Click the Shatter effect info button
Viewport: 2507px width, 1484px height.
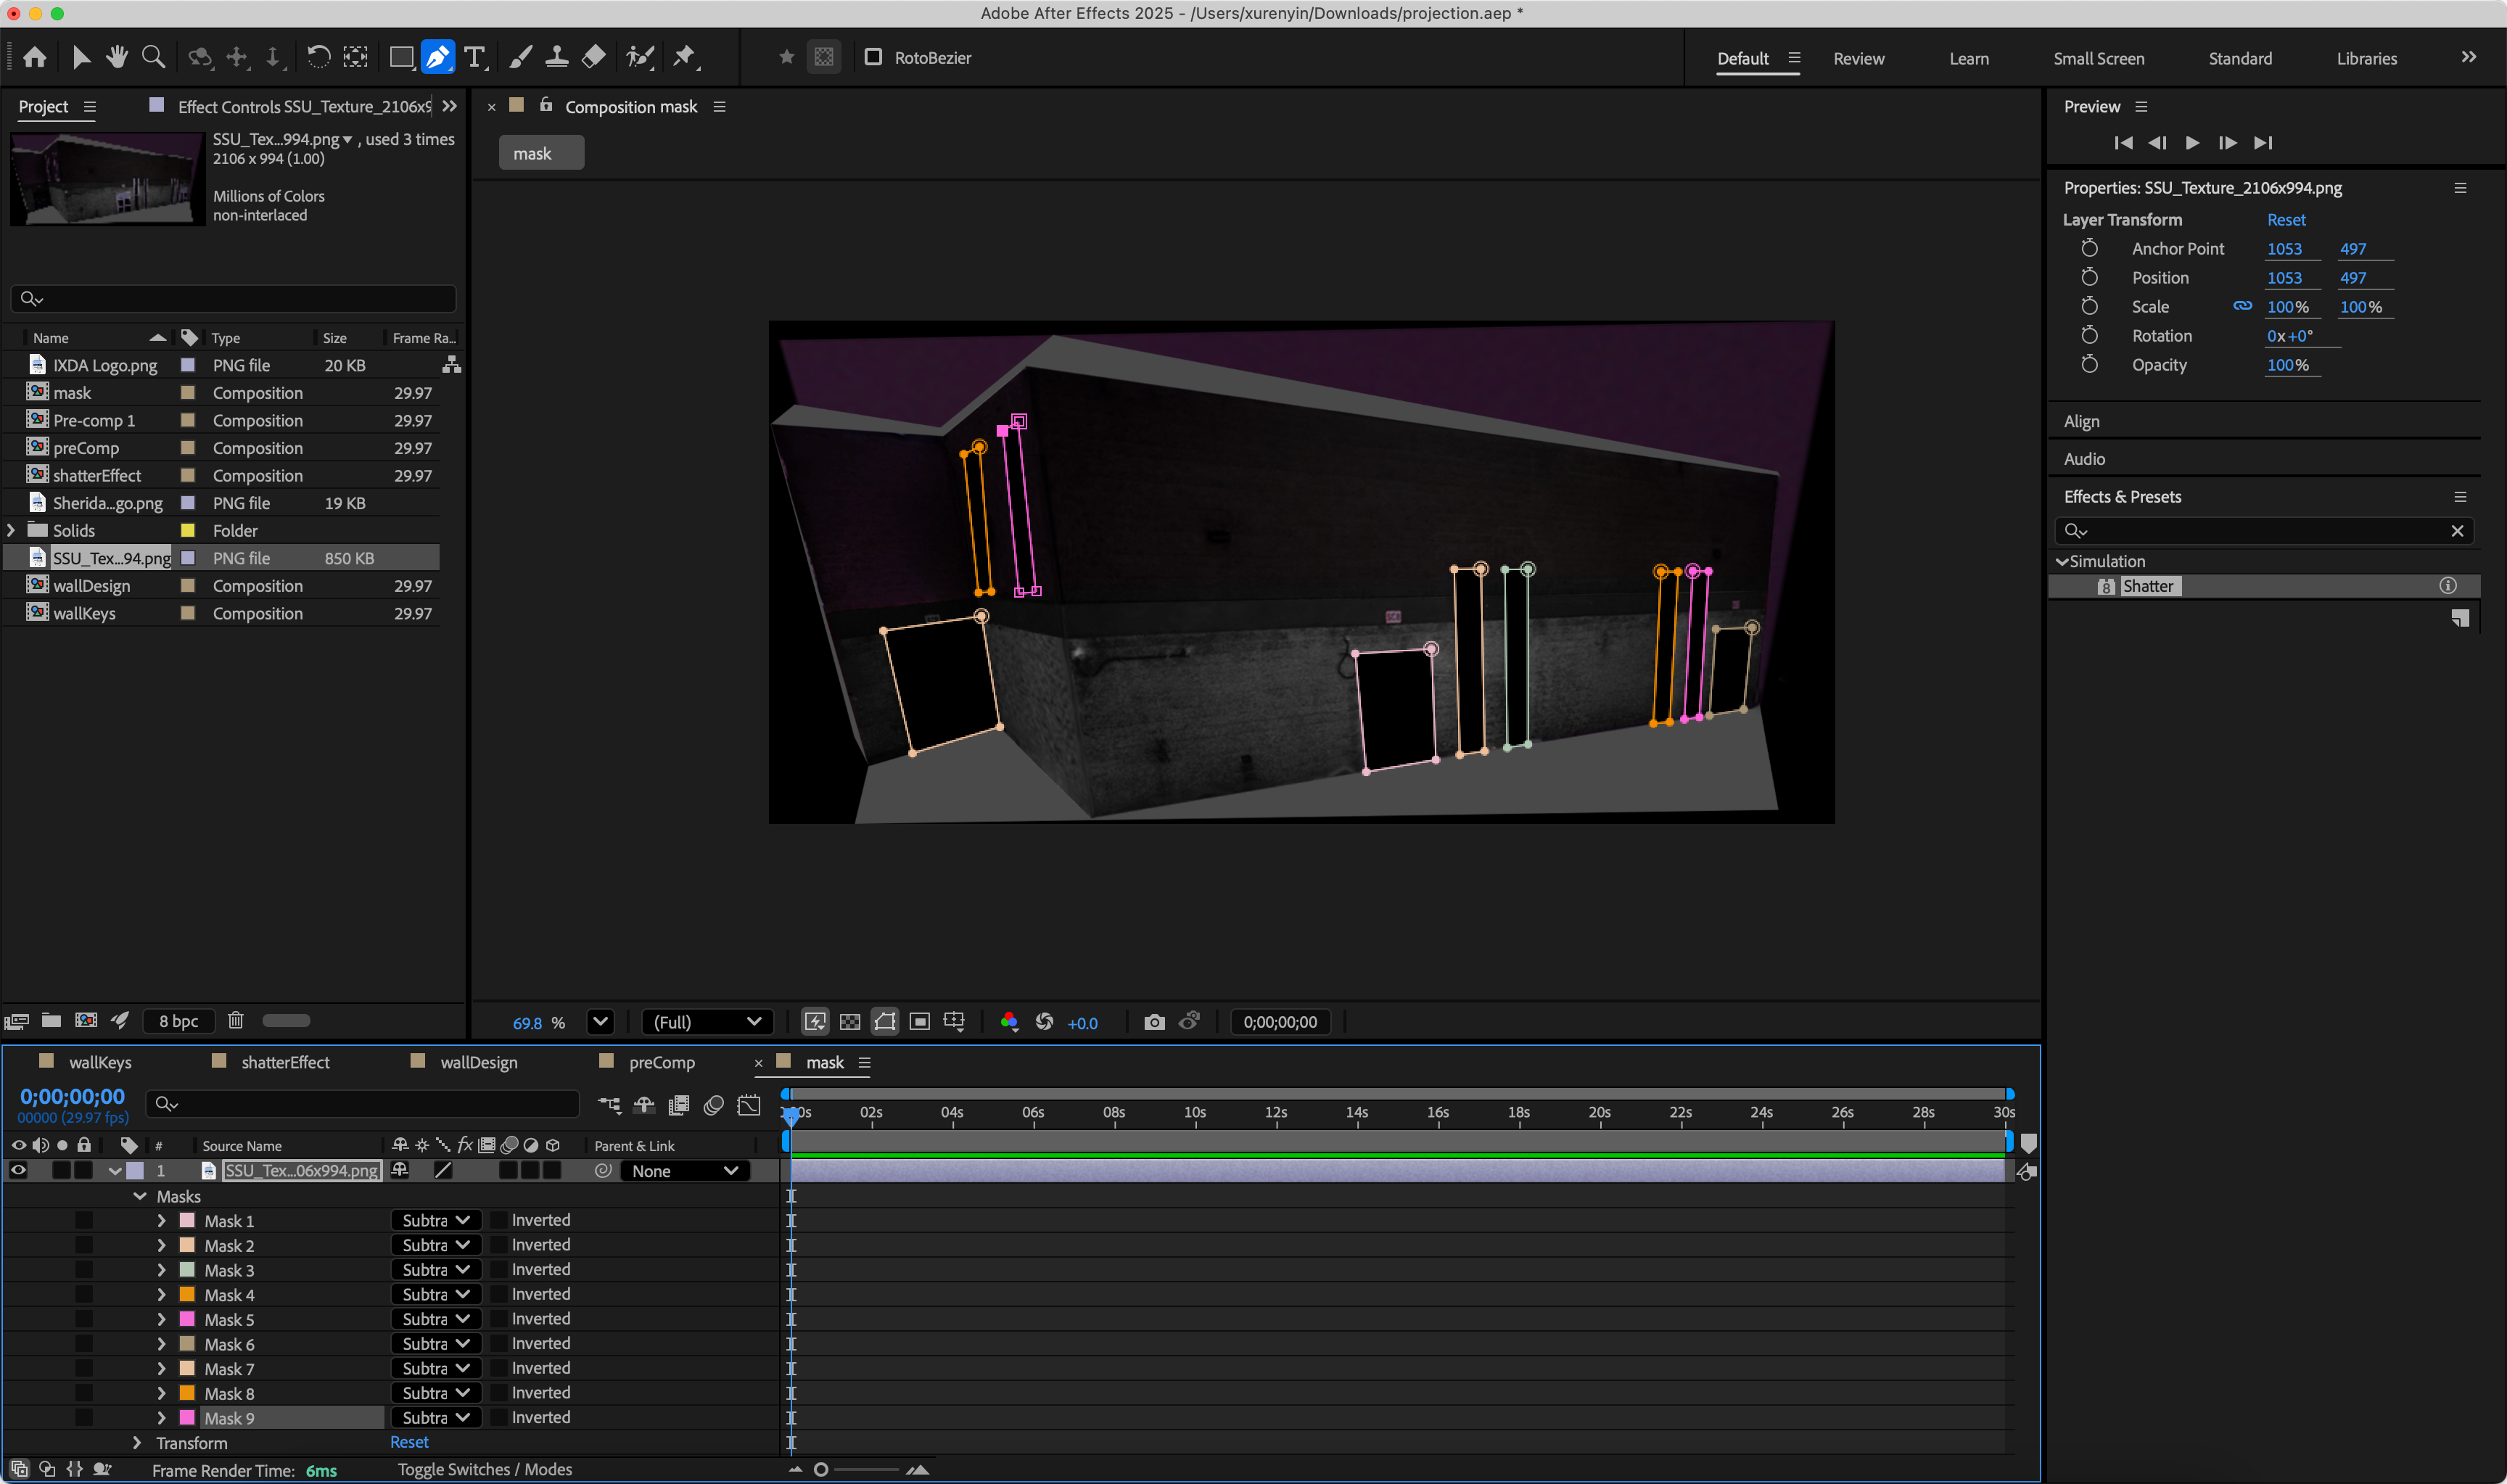[2449, 585]
